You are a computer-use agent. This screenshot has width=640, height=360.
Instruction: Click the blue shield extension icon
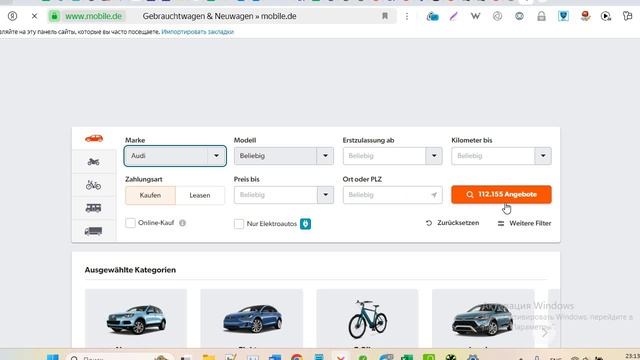pos(563,16)
